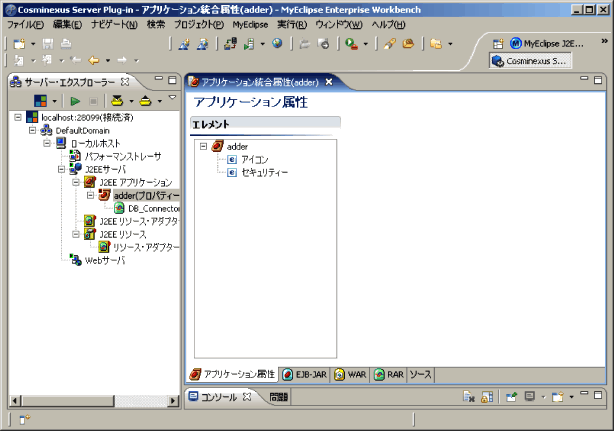Select アイコン element in the editor
Screen dimensions: 614x431
tap(255, 159)
